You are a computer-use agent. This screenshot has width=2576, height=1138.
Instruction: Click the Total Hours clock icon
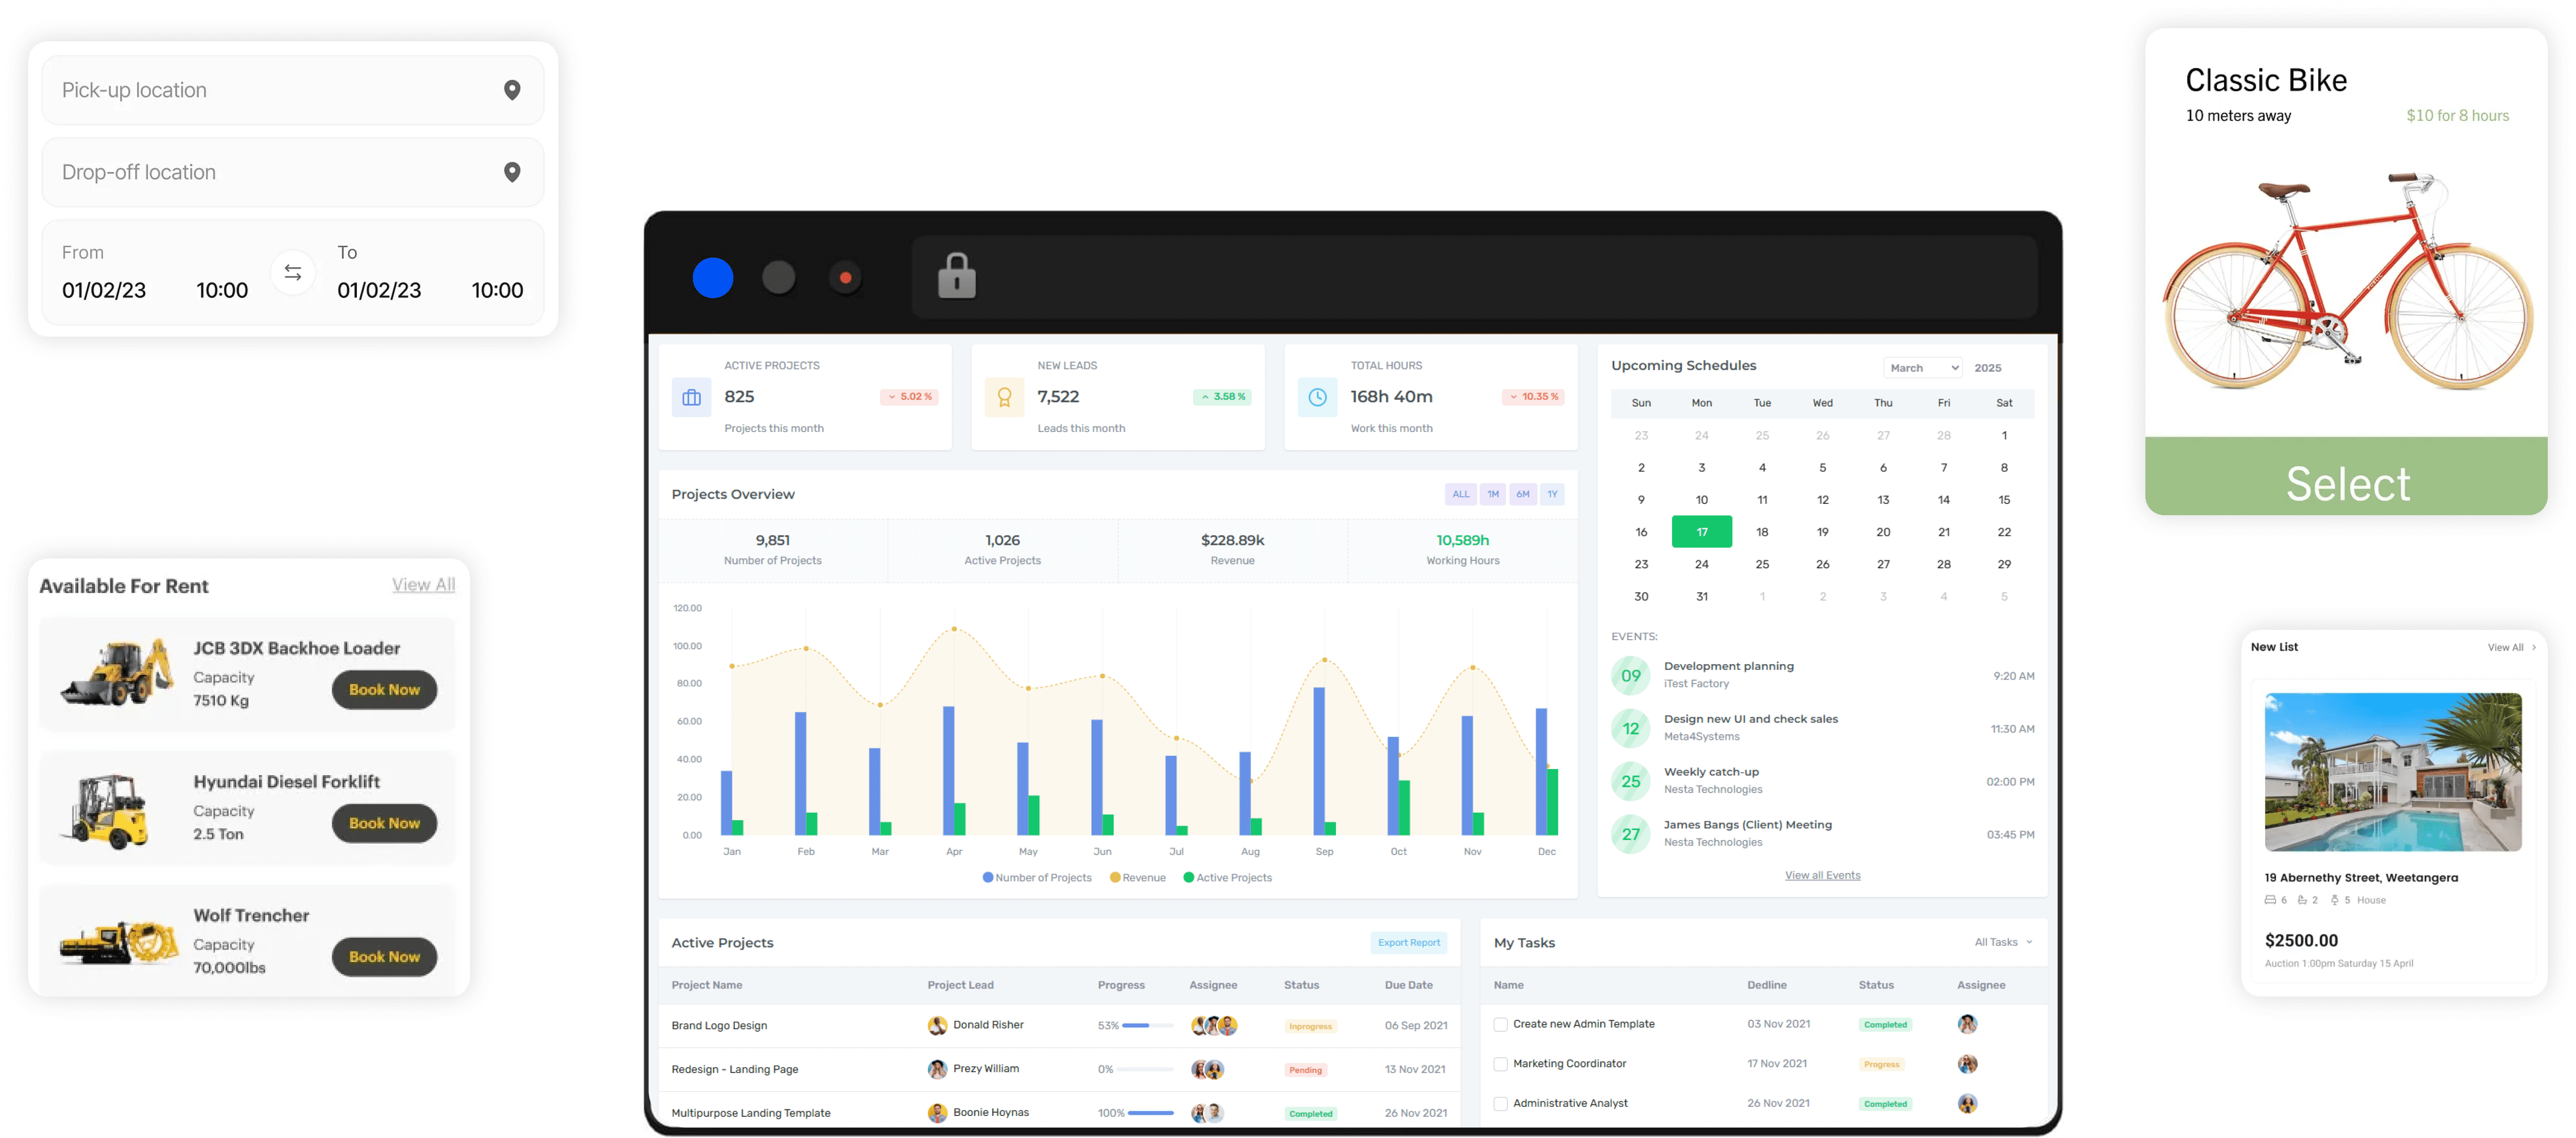(1317, 397)
